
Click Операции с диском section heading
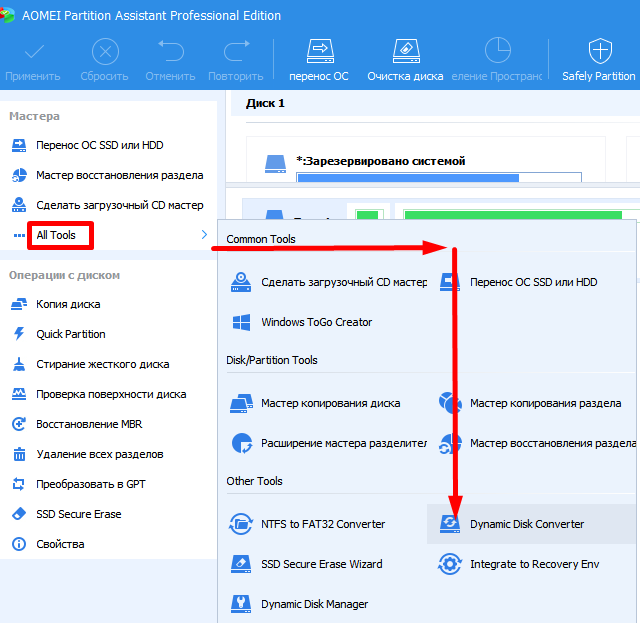64,275
